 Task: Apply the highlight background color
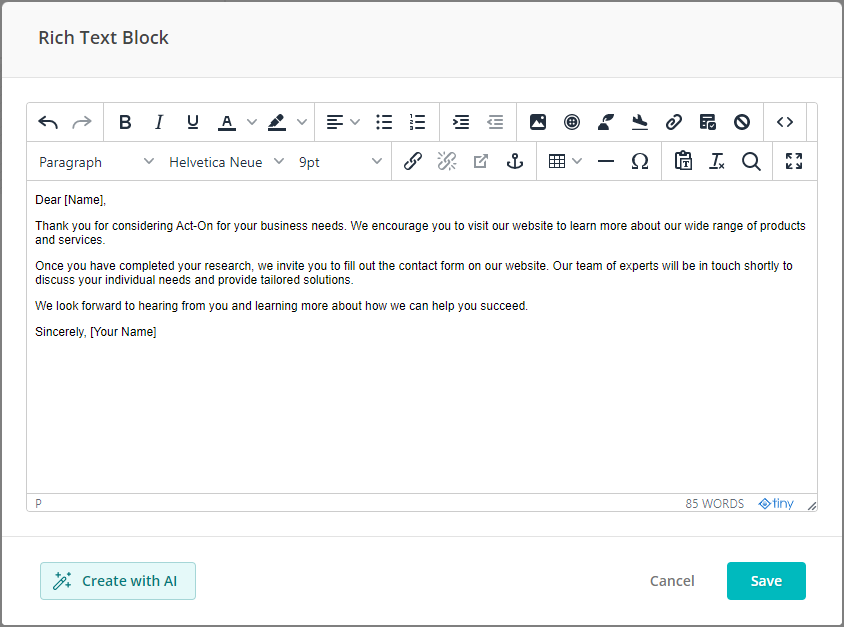click(277, 122)
